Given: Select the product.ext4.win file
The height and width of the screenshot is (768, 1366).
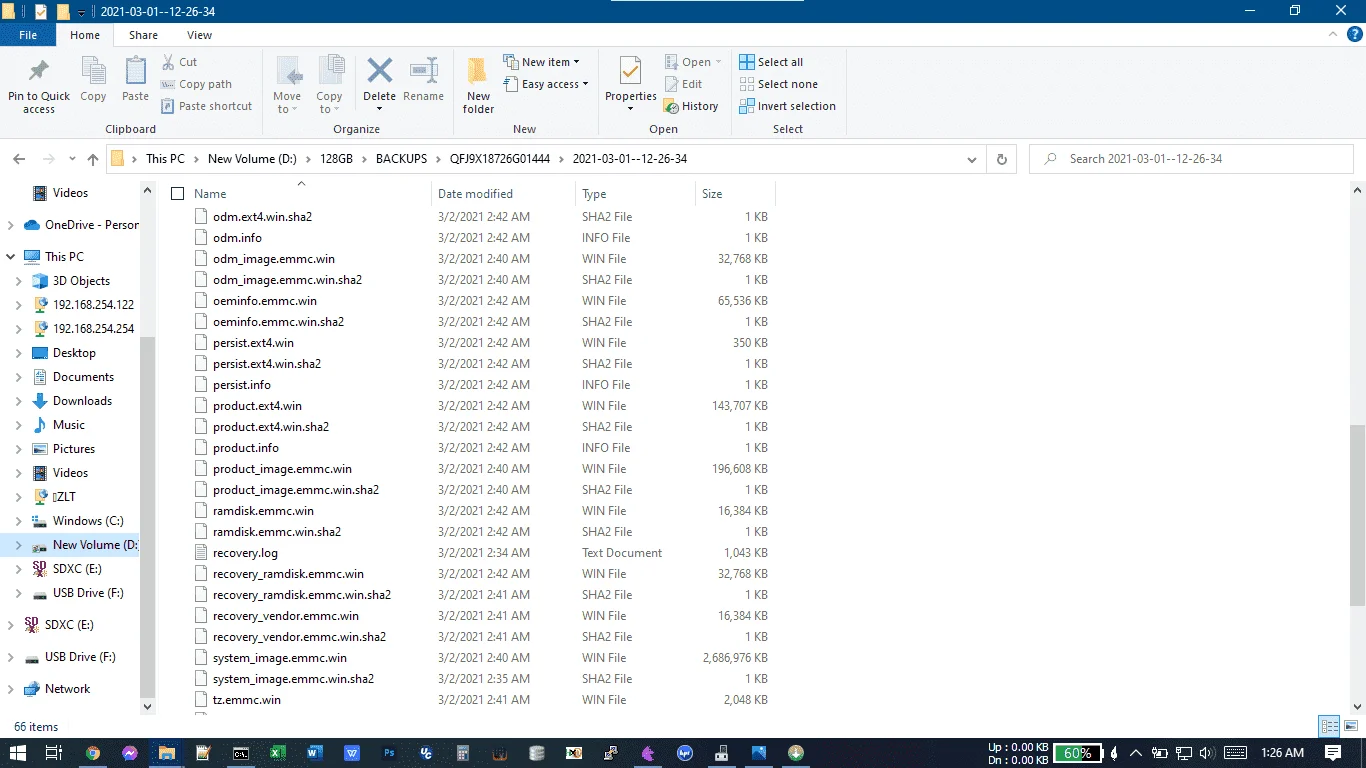Looking at the screenshot, I should pyautogui.click(x=257, y=406).
